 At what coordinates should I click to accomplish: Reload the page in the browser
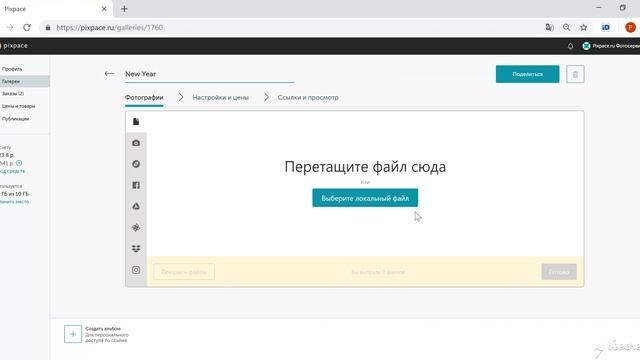27,27
